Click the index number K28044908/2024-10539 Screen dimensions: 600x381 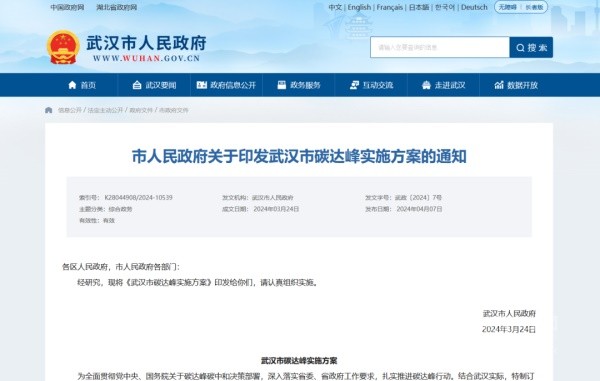(x=139, y=197)
